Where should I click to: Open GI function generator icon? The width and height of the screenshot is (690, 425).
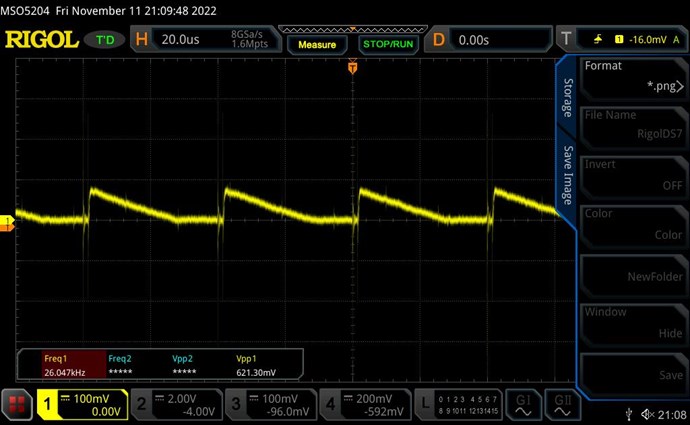pyautogui.click(x=523, y=405)
